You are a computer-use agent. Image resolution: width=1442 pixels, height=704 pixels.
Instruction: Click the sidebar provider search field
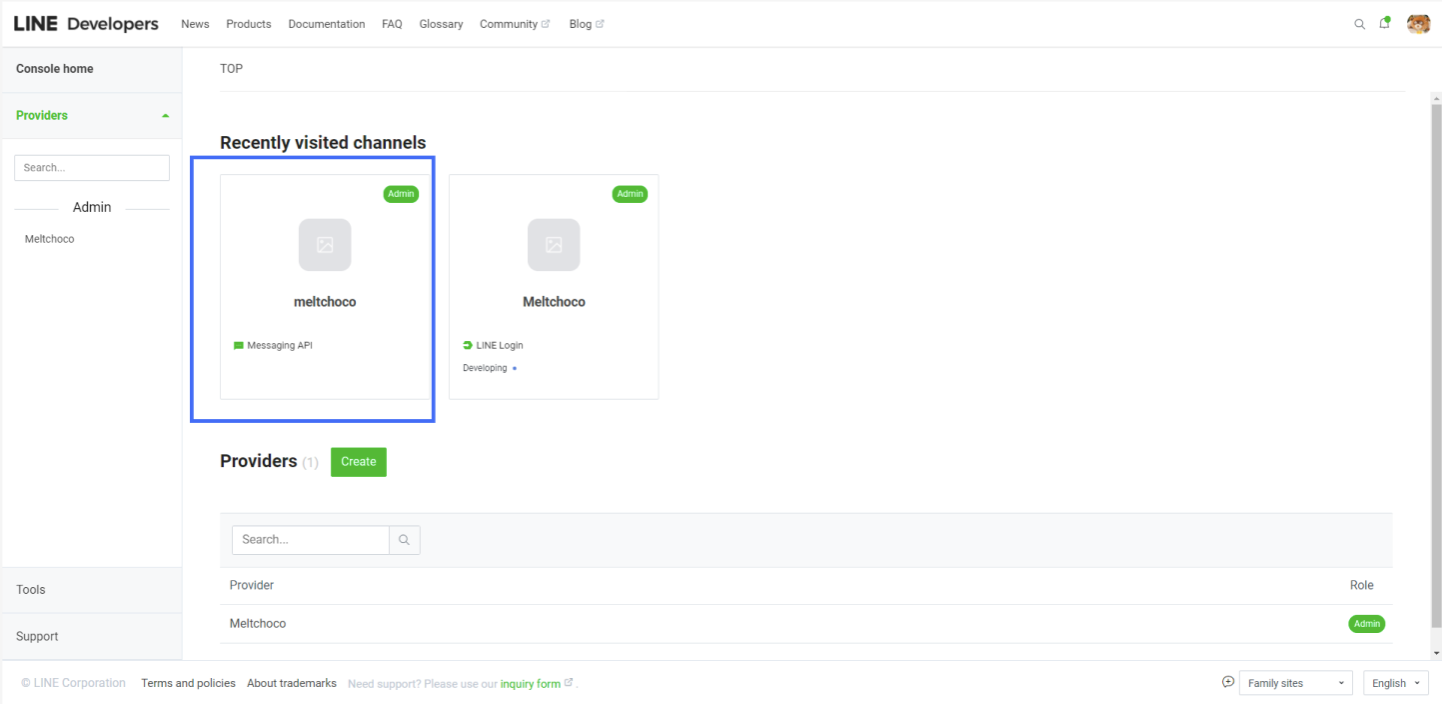[x=92, y=168]
